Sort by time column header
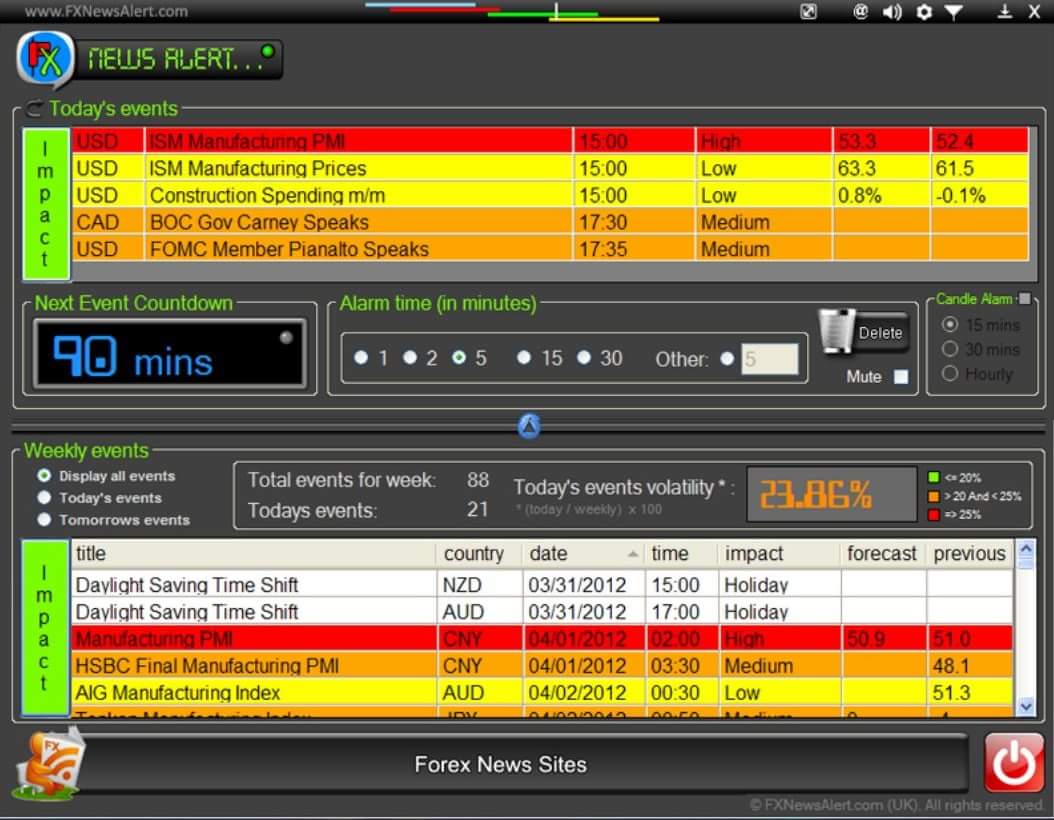 (x=681, y=554)
